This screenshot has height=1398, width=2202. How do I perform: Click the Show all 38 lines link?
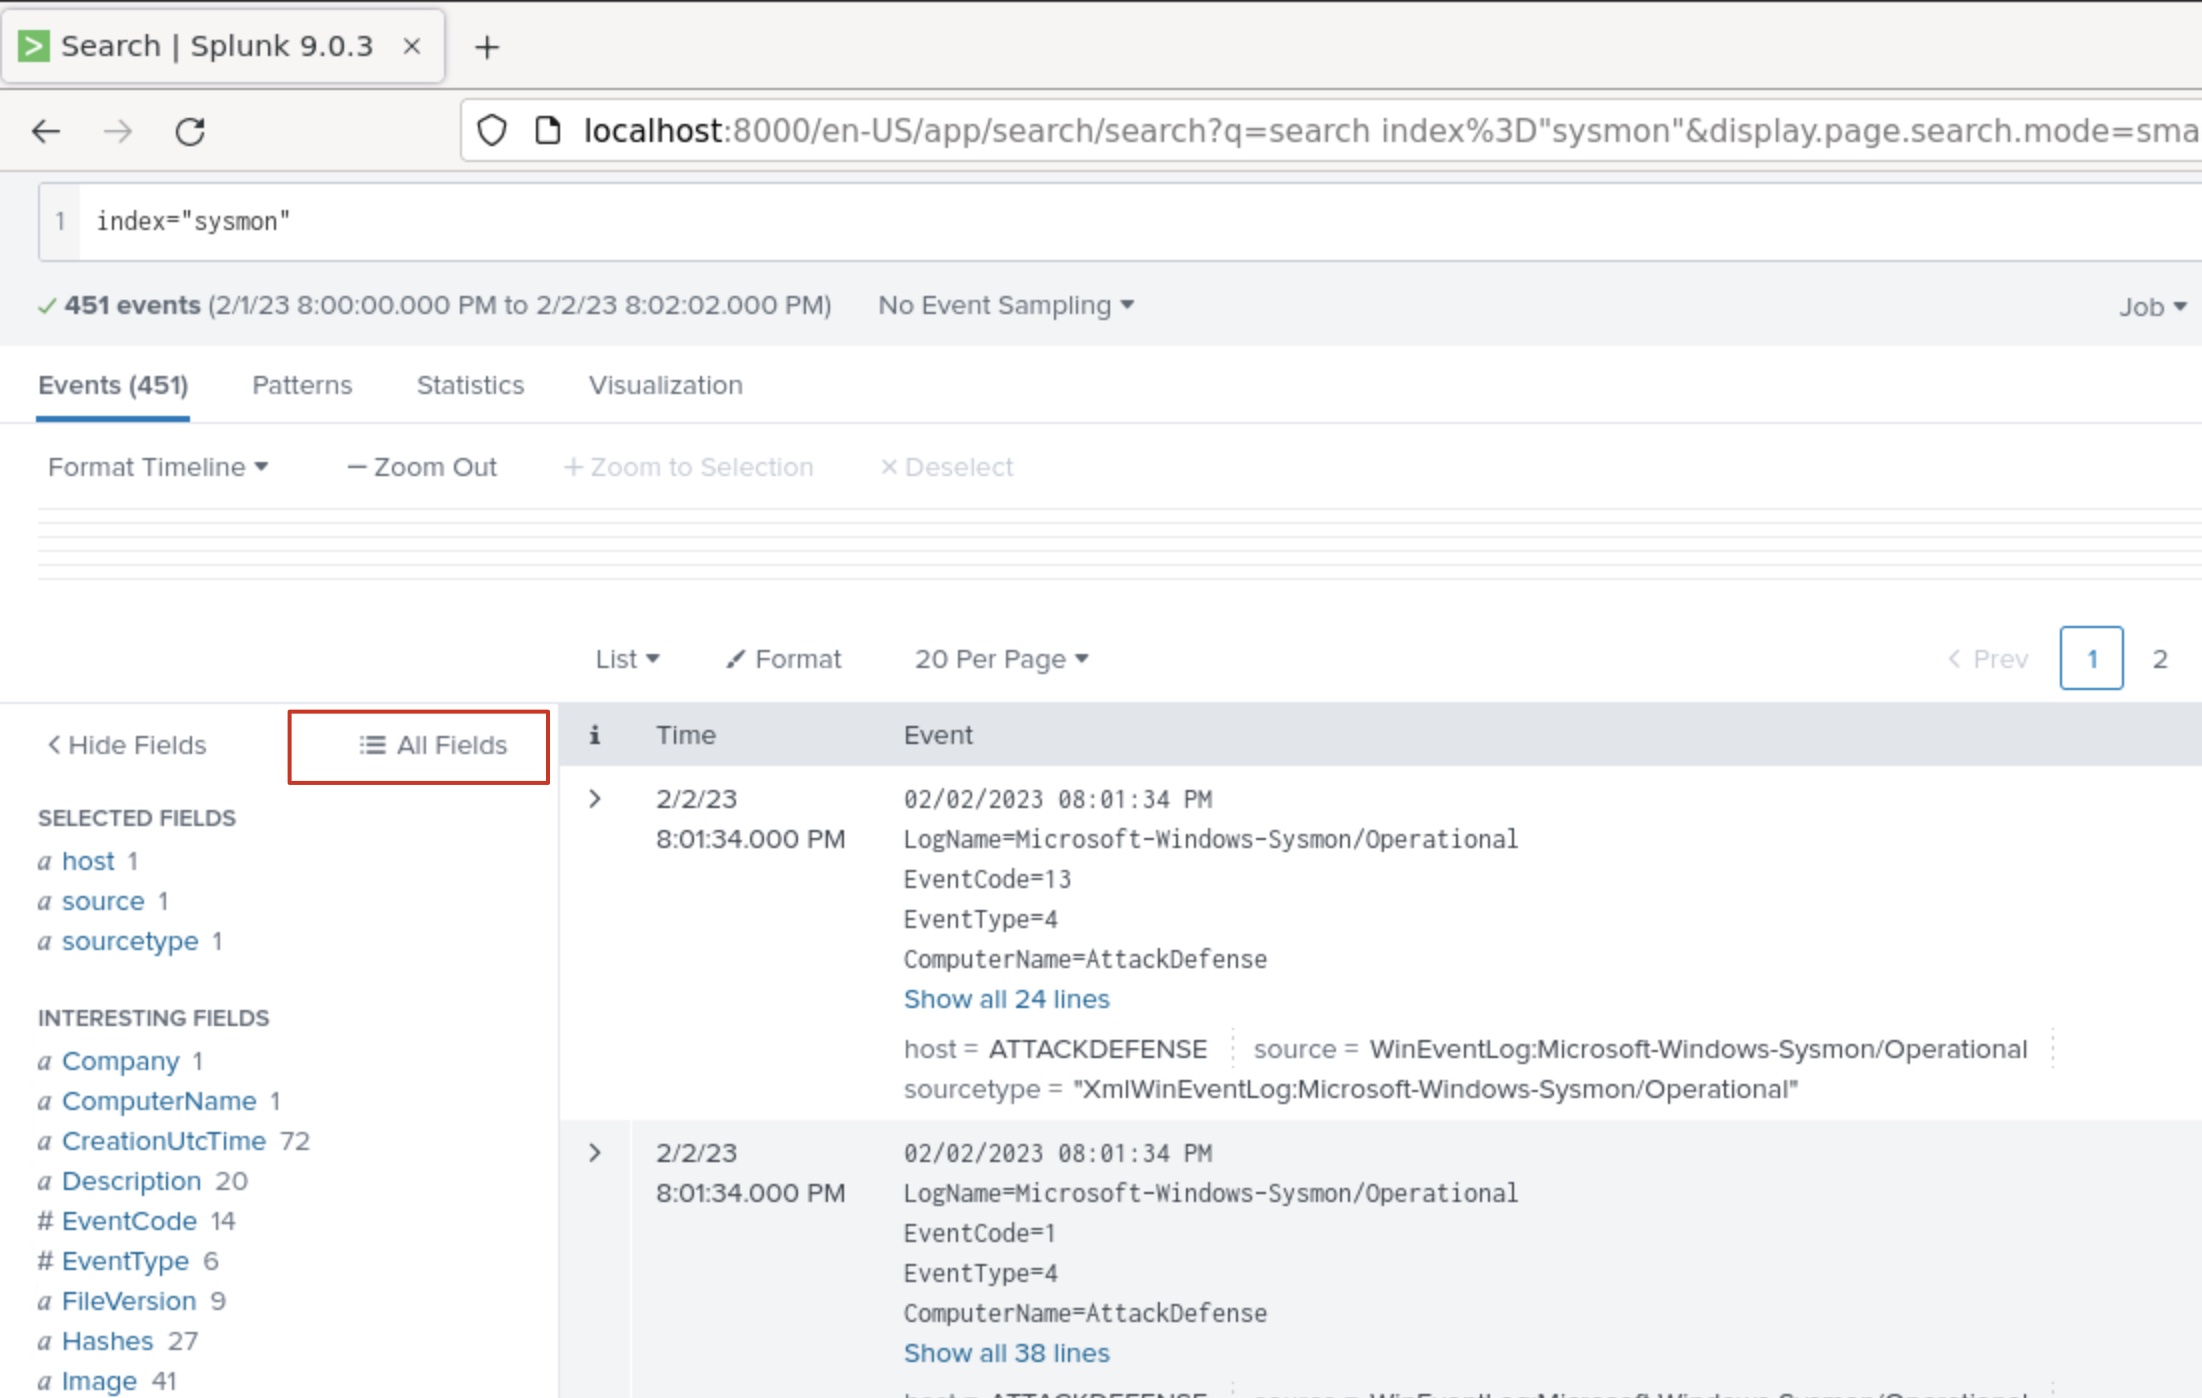pos(1006,1353)
